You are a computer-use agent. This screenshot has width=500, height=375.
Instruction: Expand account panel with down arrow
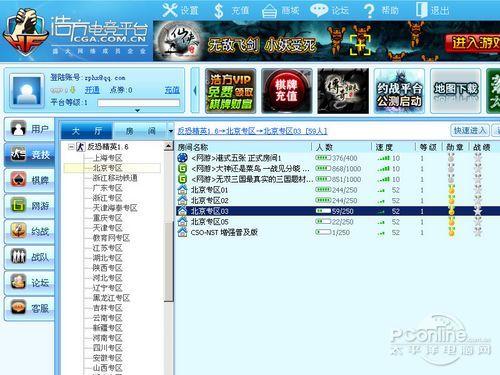coord(137,110)
